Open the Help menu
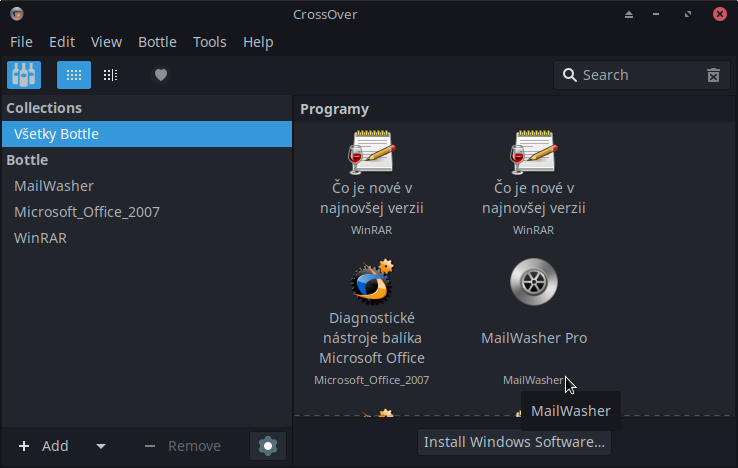Viewport: 738px width, 468px height. (x=258, y=42)
